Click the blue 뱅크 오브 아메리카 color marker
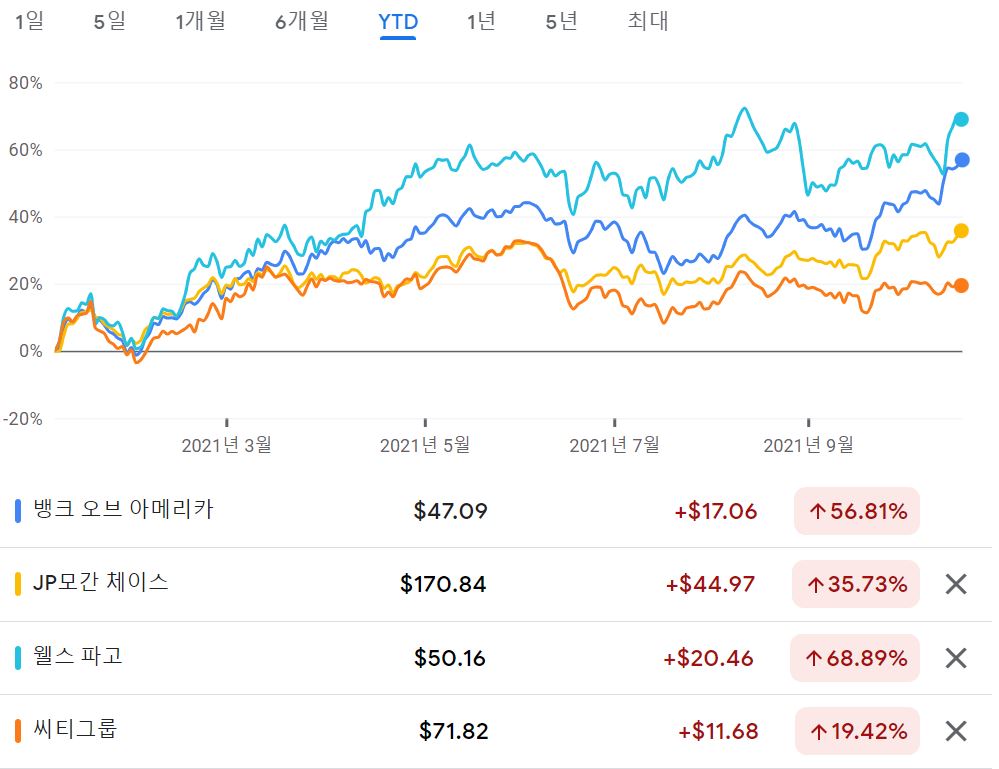The image size is (999, 769). [18, 511]
